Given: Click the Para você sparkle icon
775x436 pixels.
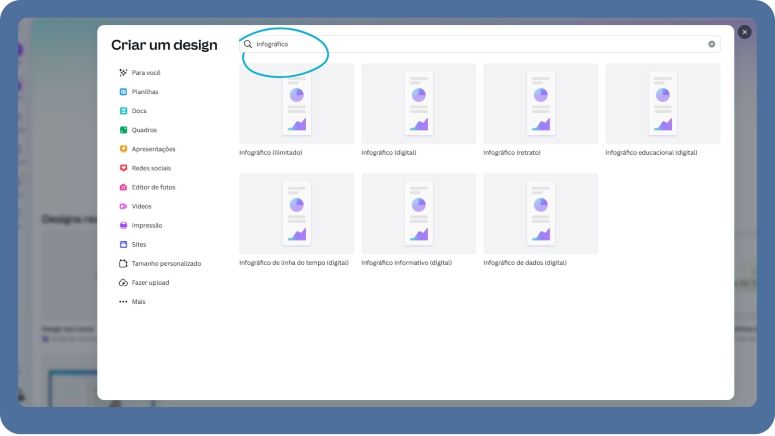Looking at the screenshot, I should point(123,73).
